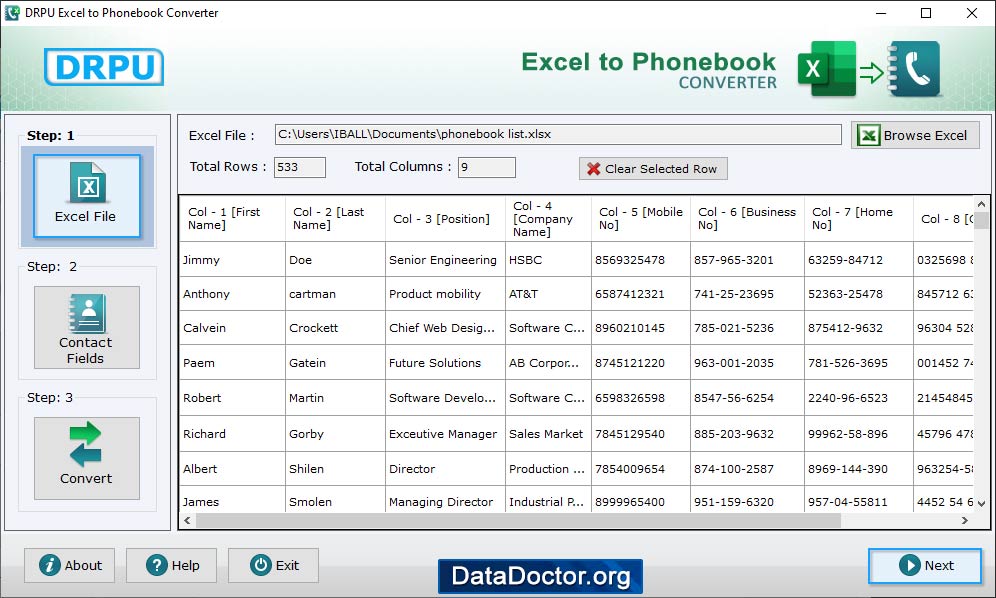This screenshot has height=598, width=996.
Task: Click the 'Doe' last name cell
Action: (335, 259)
